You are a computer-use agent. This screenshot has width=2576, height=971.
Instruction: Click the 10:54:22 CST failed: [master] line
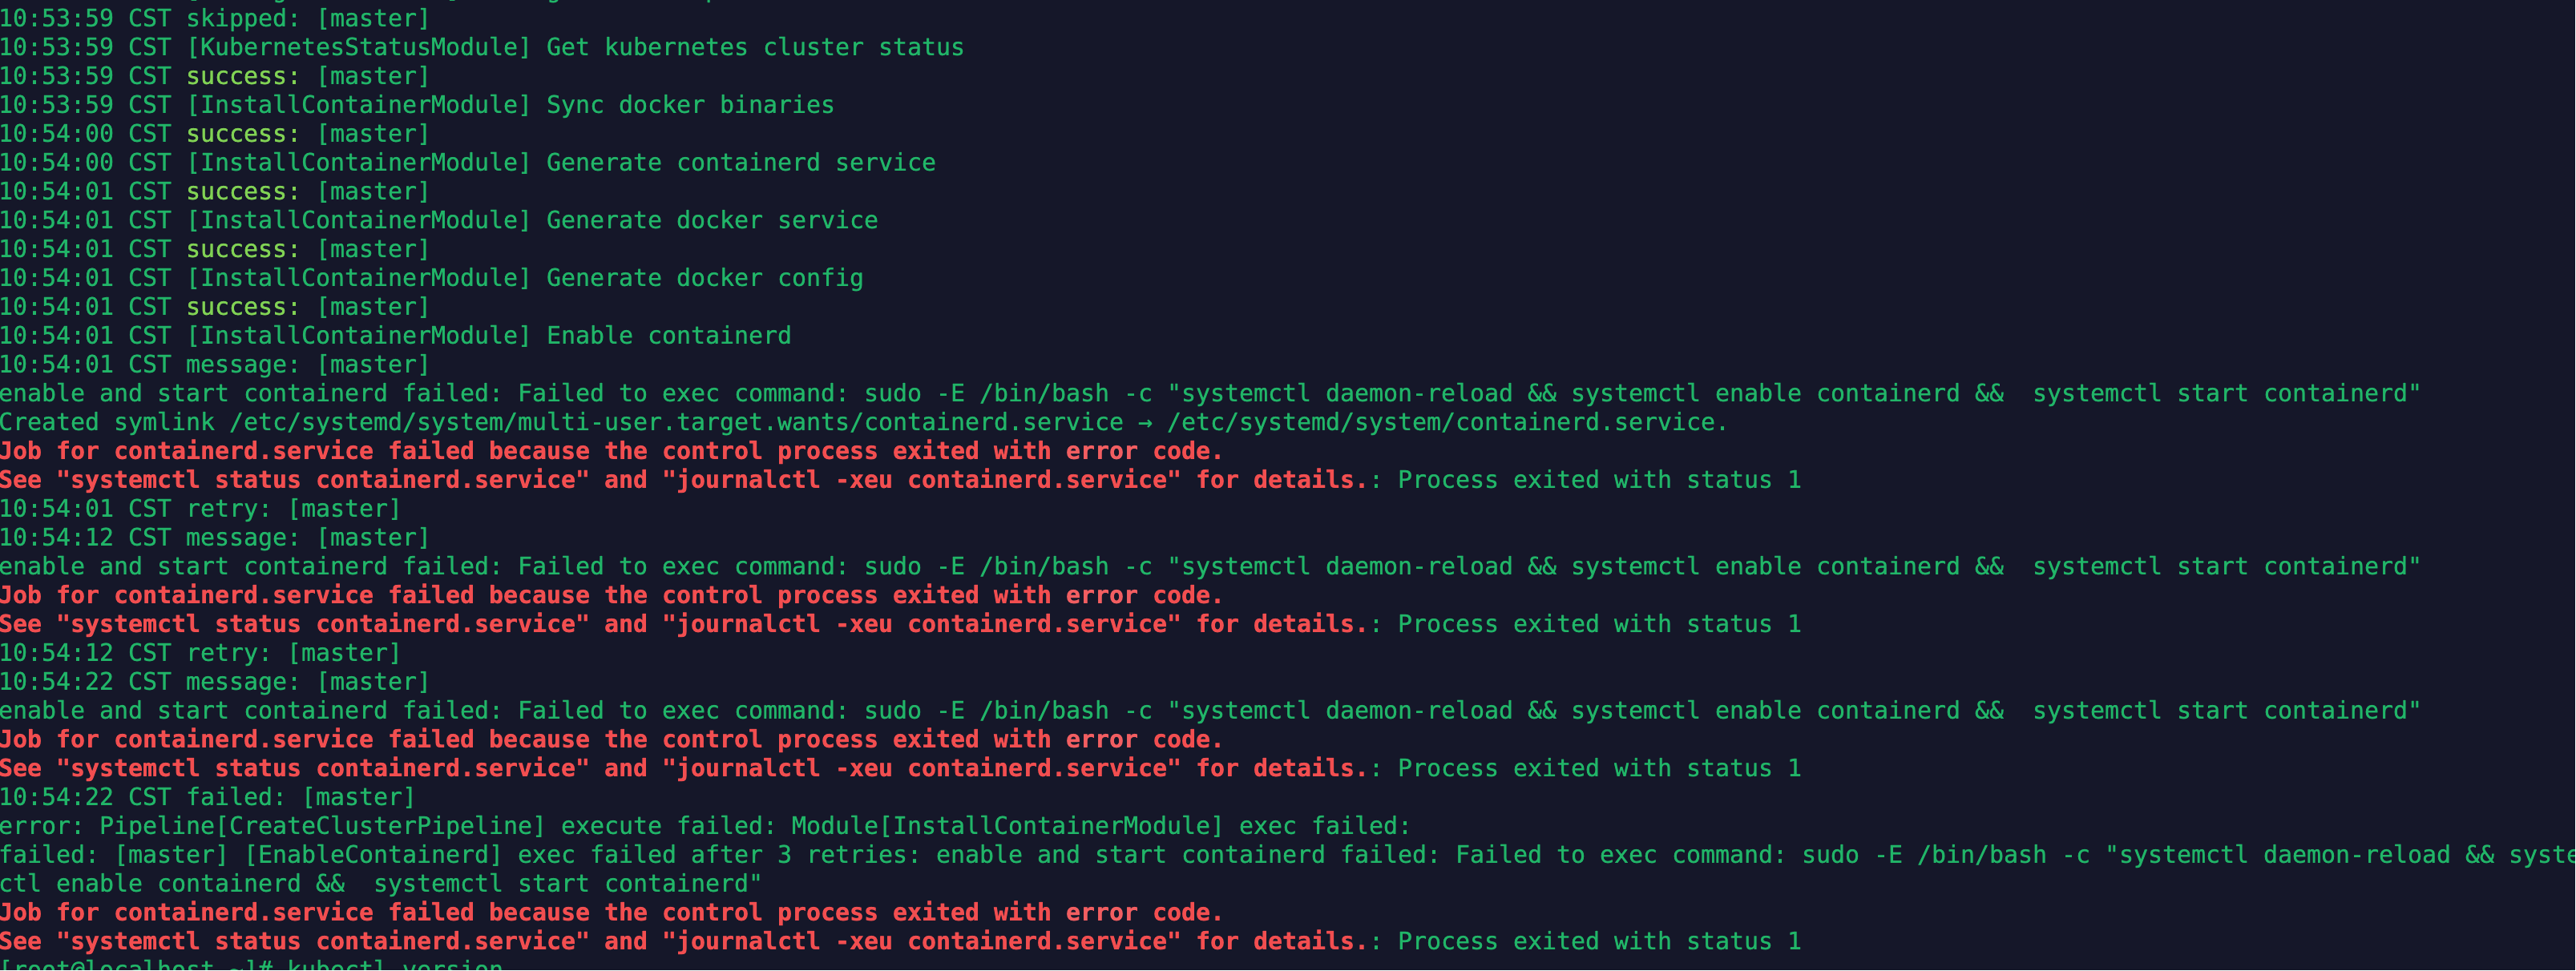[207, 797]
